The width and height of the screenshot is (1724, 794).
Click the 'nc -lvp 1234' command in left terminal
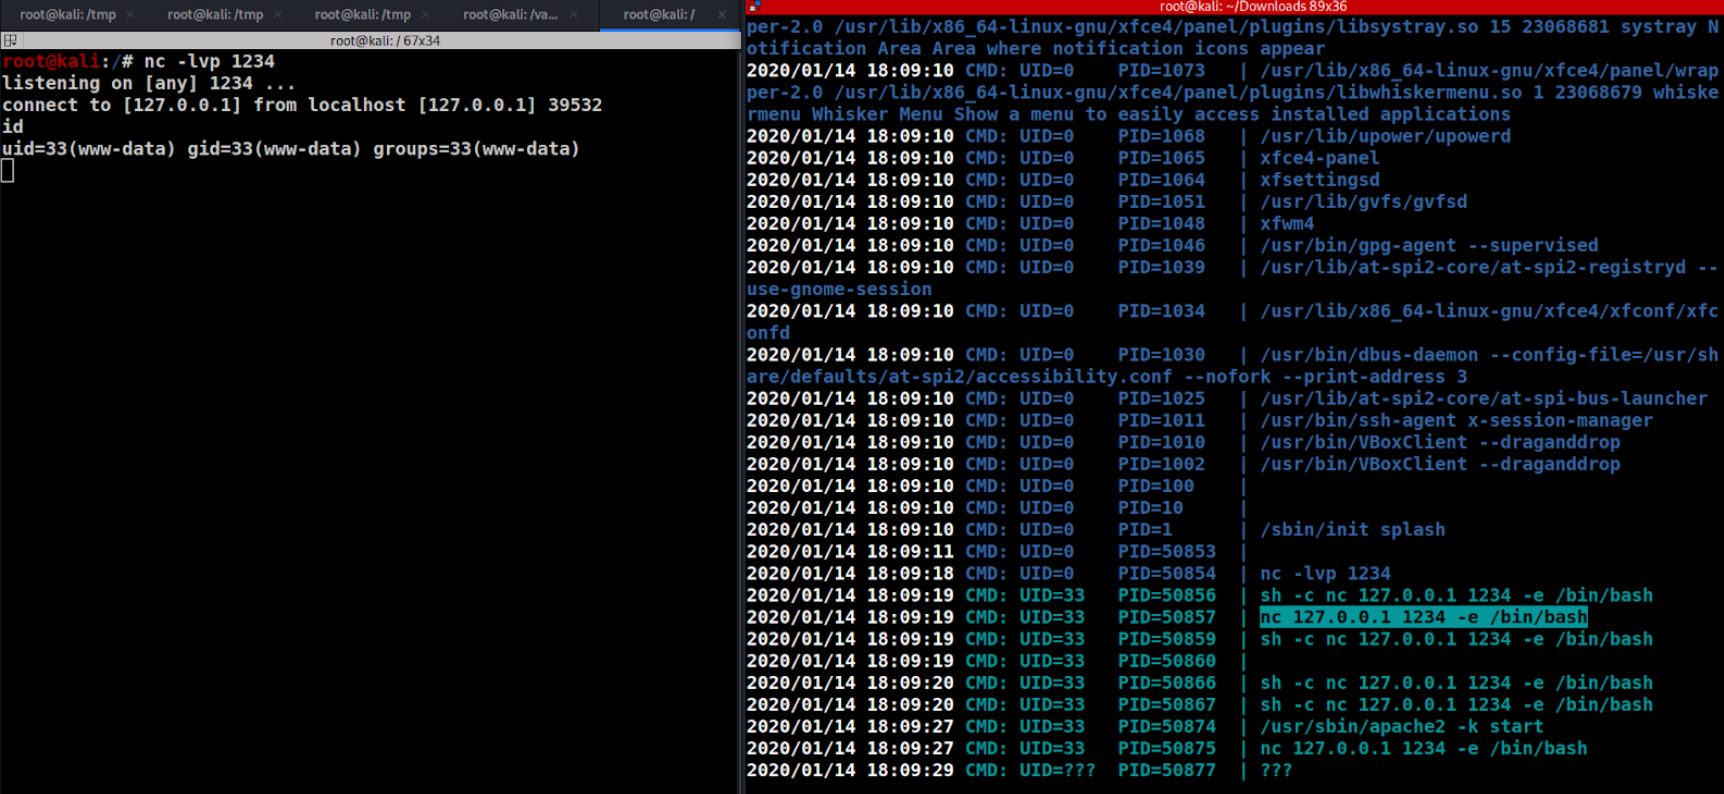209,61
